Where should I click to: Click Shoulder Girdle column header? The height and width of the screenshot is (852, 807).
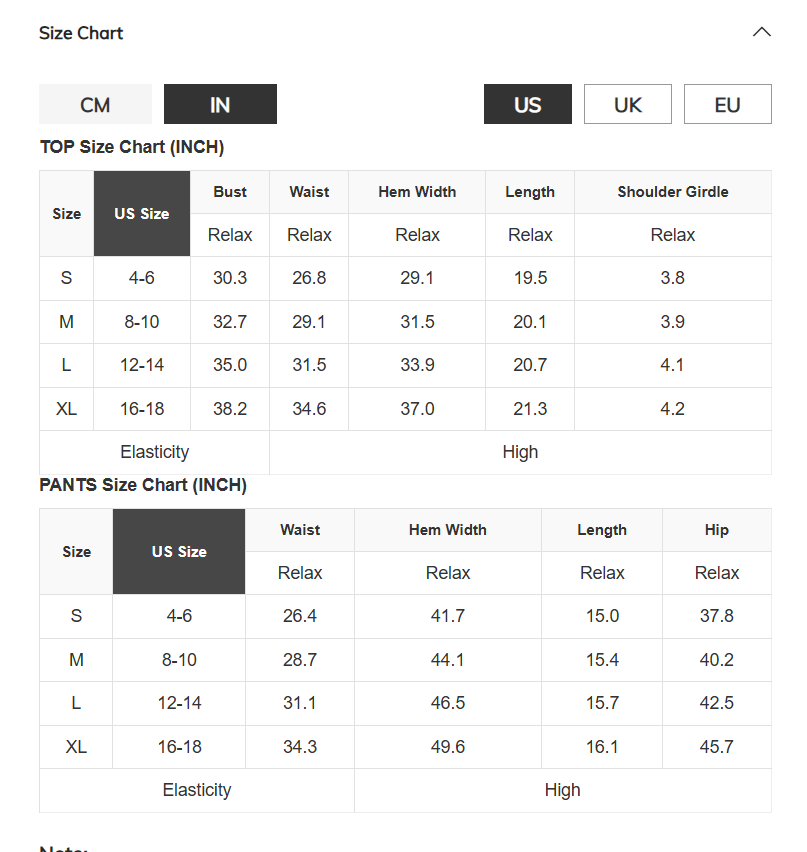click(673, 192)
